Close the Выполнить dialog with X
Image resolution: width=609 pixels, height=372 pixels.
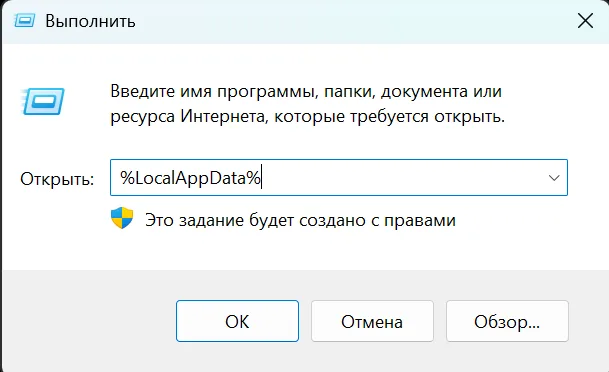[x=585, y=21]
